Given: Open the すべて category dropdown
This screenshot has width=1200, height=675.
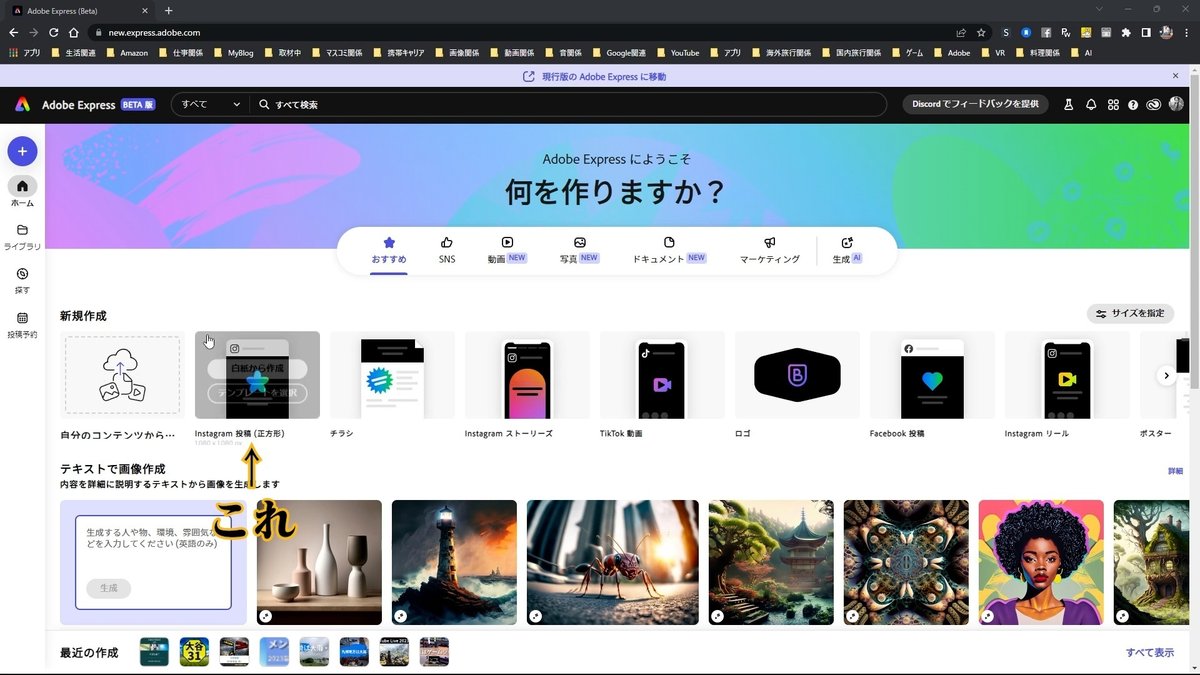Looking at the screenshot, I should point(210,104).
